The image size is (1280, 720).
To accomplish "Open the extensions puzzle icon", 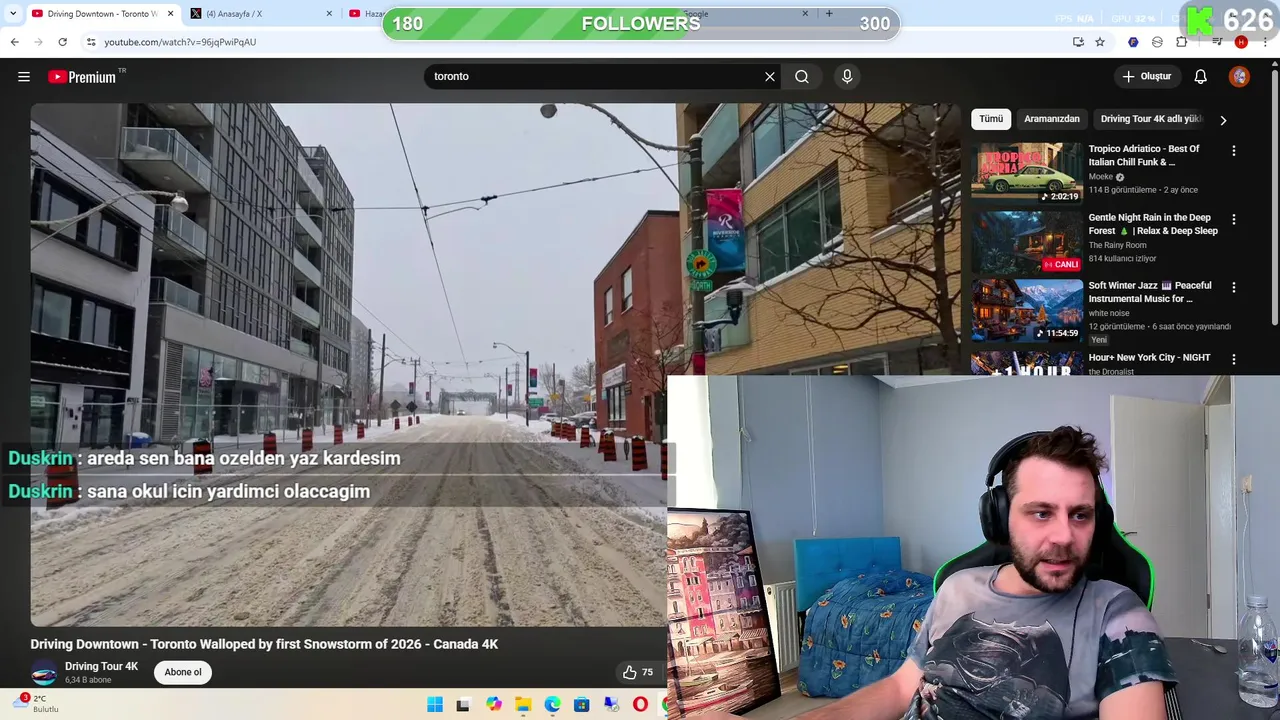I will [1182, 42].
